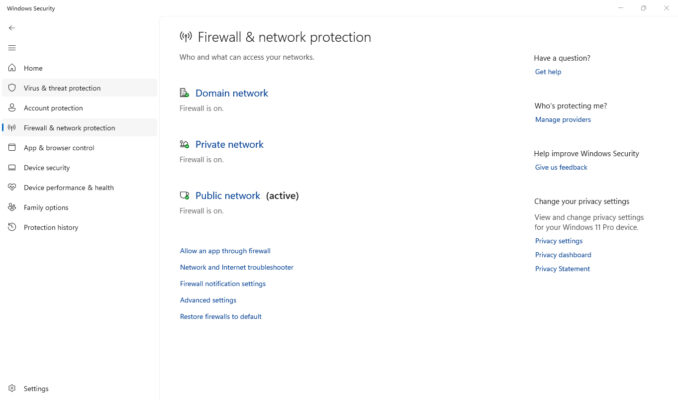Open Public network settings
The image size is (678, 400).
tap(227, 196)
